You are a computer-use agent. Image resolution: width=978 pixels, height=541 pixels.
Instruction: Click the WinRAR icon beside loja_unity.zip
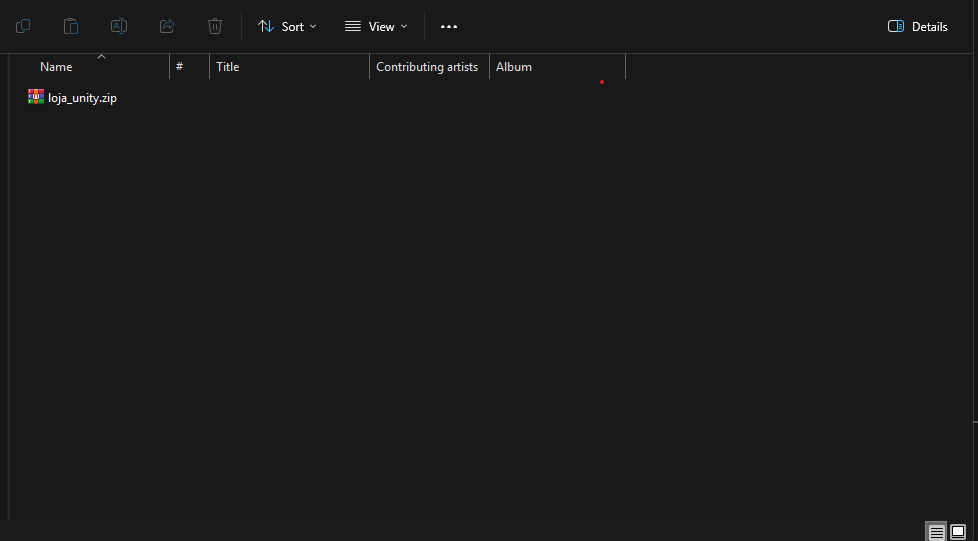pos(36,97)
